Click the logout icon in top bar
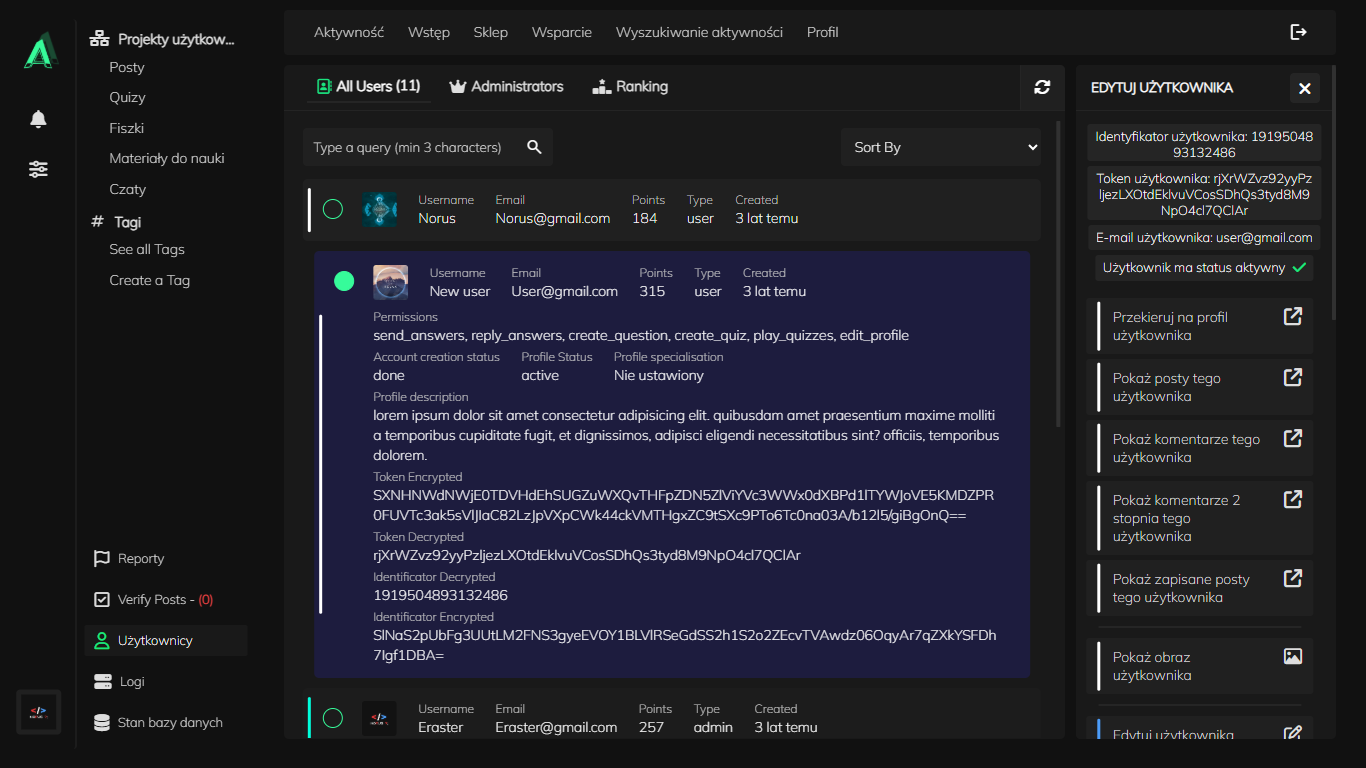Viewport: 1366px width, 768px height. [1298, 32]
